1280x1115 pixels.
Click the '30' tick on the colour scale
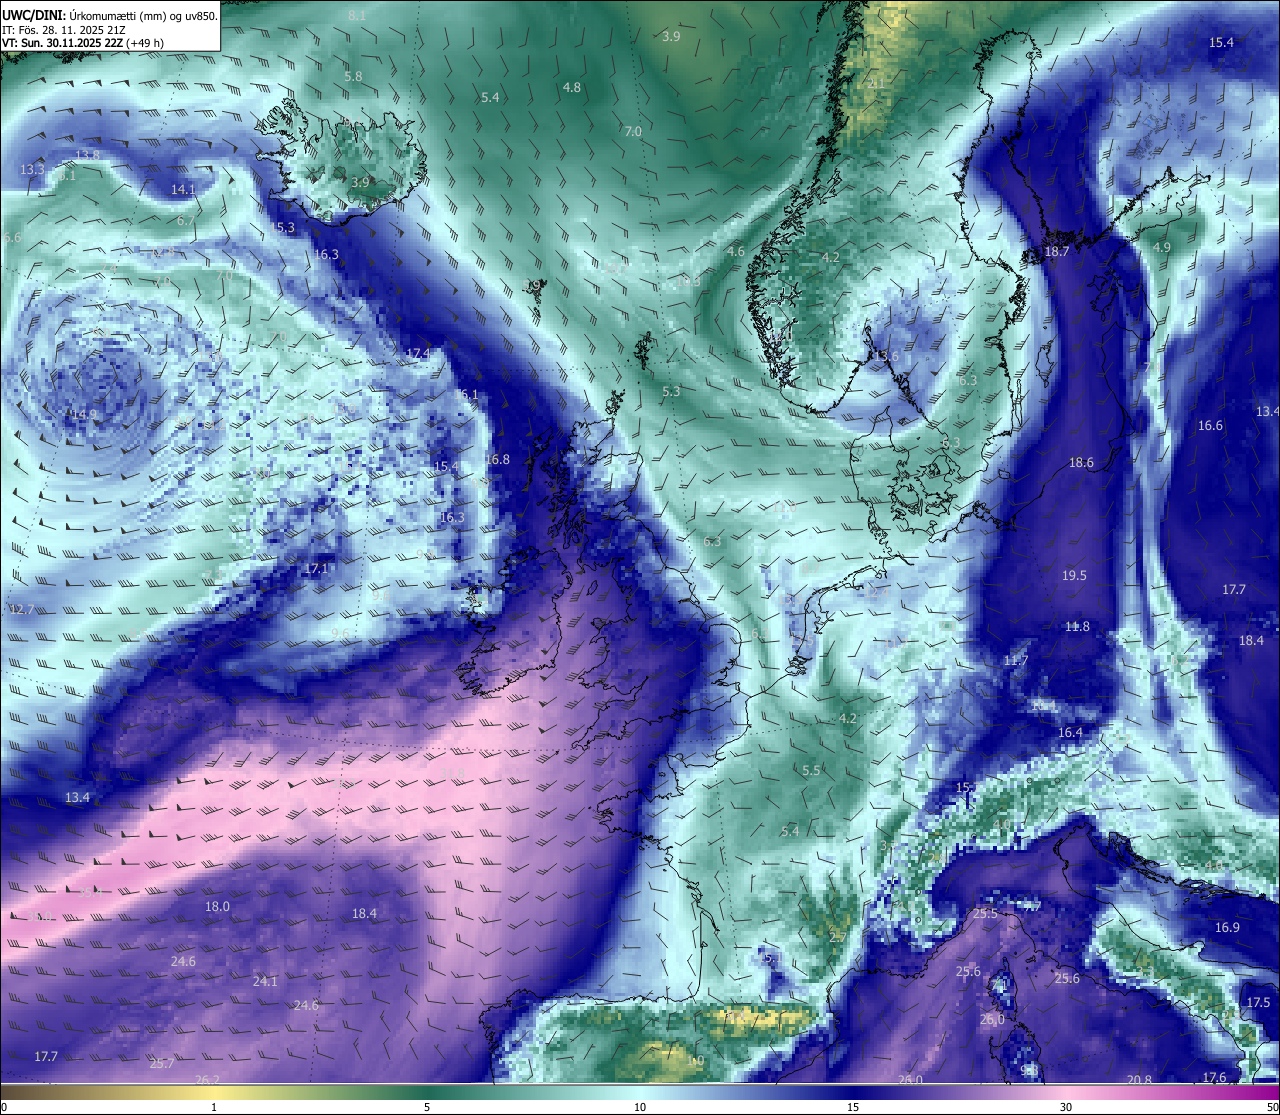1066,1107
